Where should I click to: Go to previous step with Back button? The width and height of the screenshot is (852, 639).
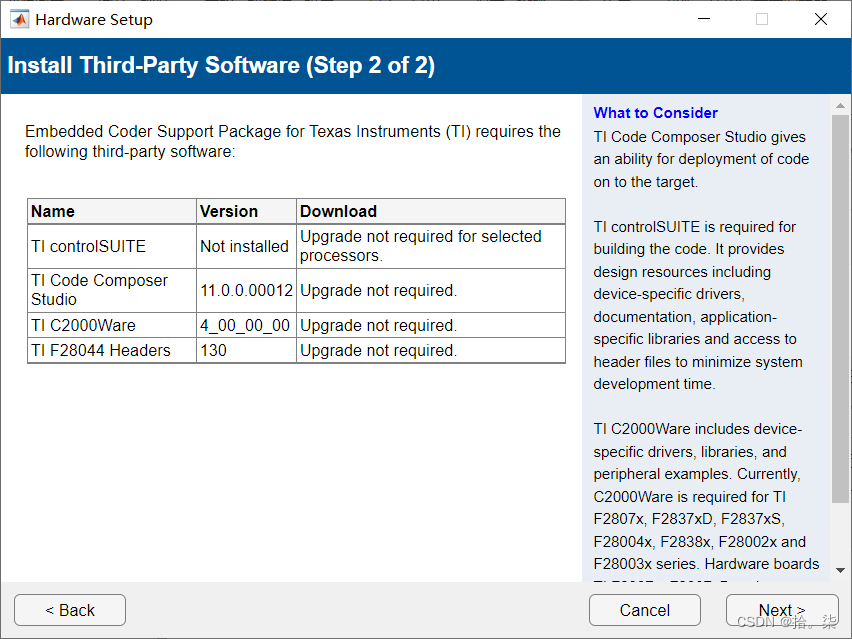(70, 610)
